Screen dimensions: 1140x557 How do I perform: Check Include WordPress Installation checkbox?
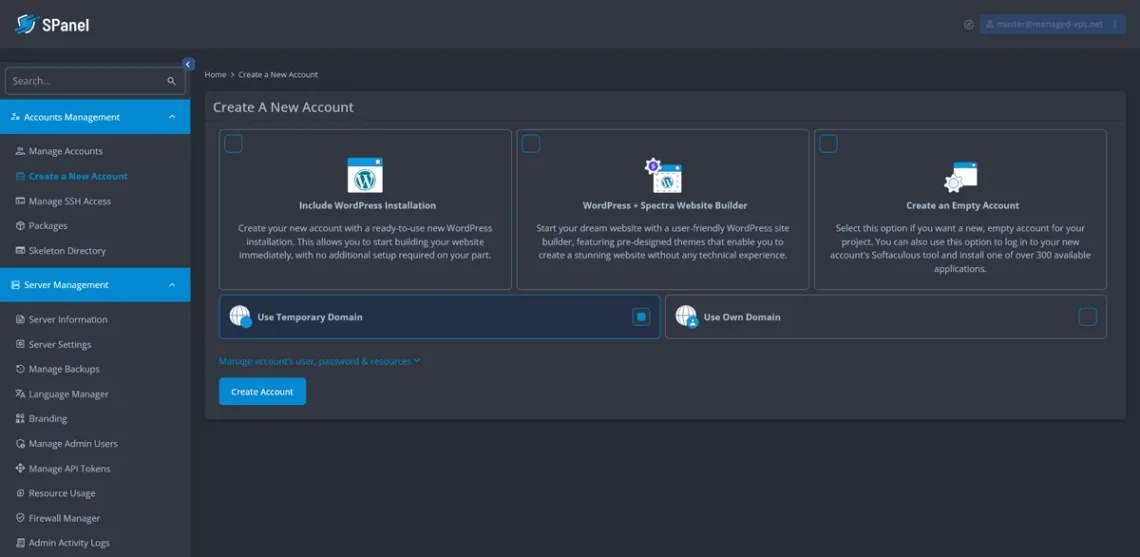pos(233,143)
